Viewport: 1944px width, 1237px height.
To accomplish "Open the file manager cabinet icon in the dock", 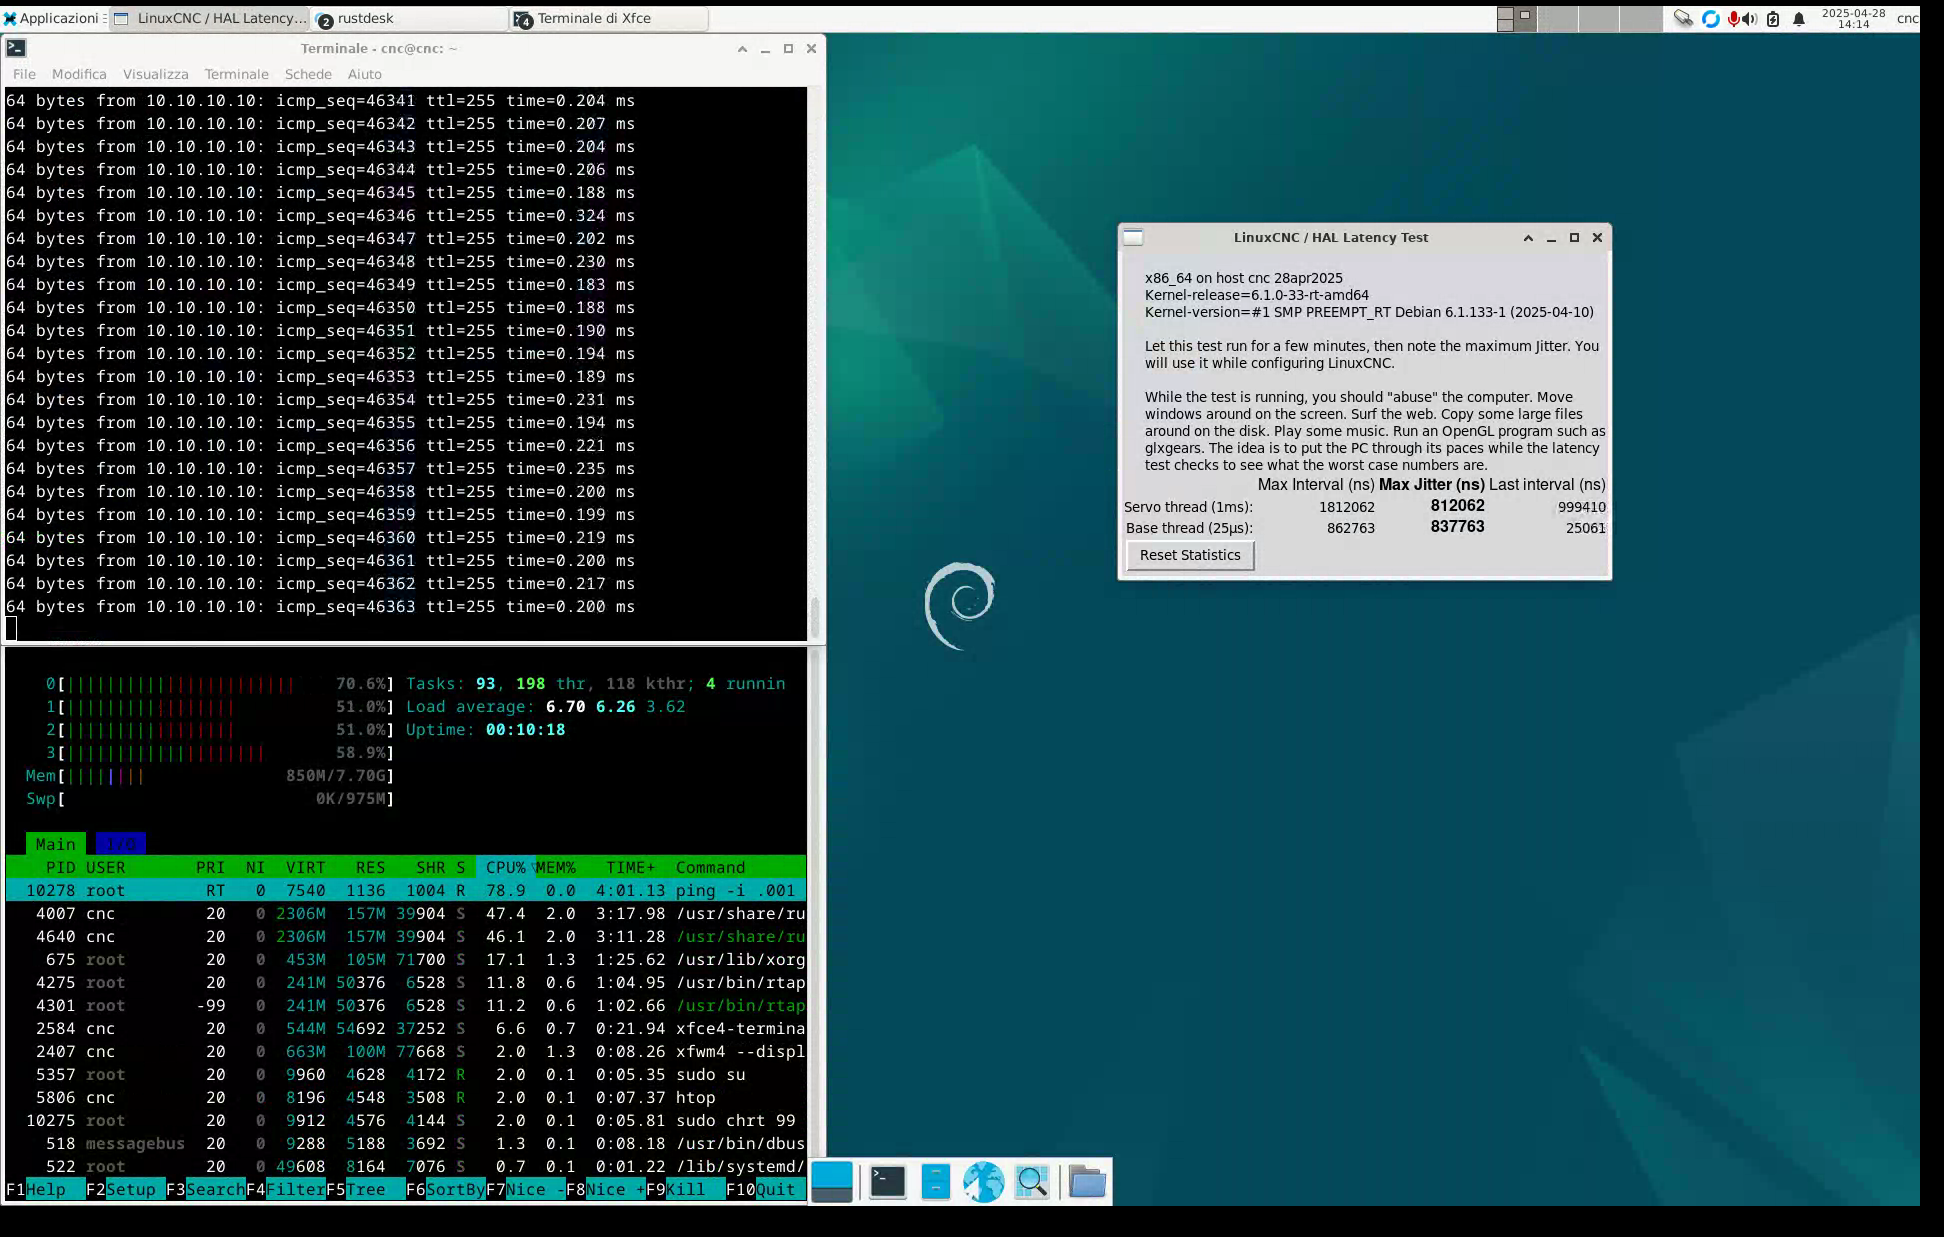I will [x=935, y=1182].
